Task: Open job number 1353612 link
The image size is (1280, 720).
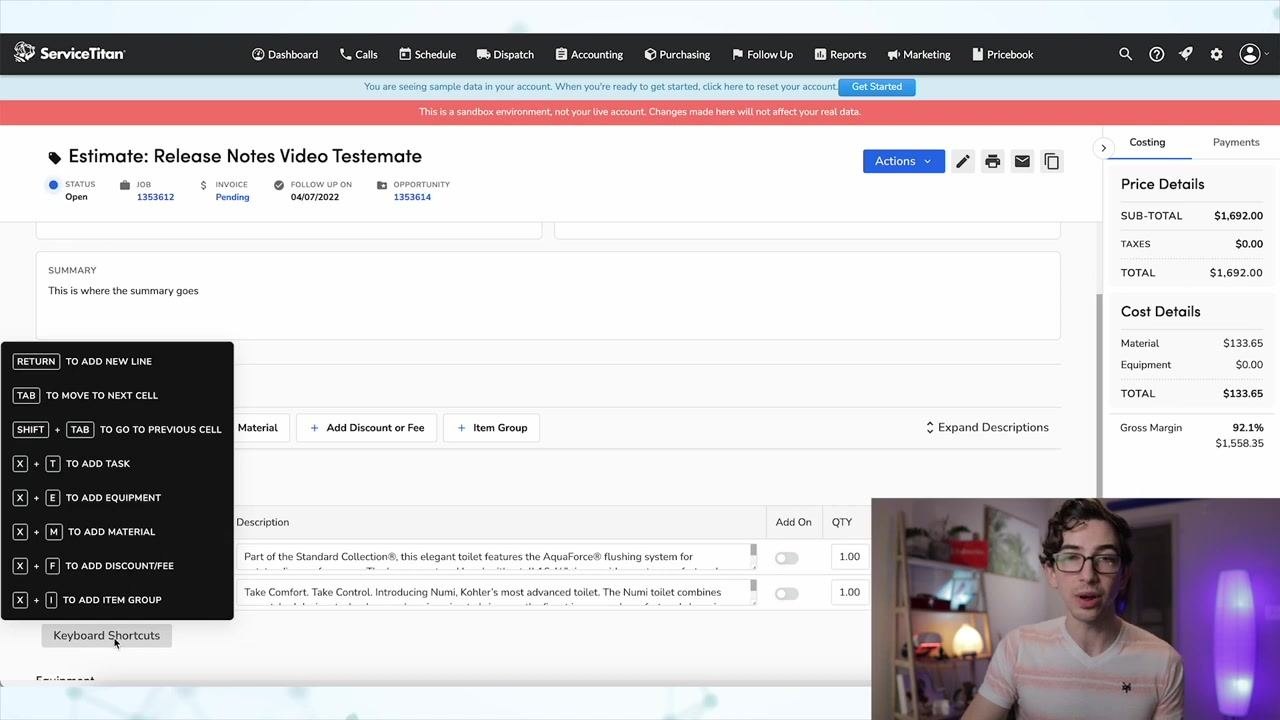Action: (x=155, y=197)
